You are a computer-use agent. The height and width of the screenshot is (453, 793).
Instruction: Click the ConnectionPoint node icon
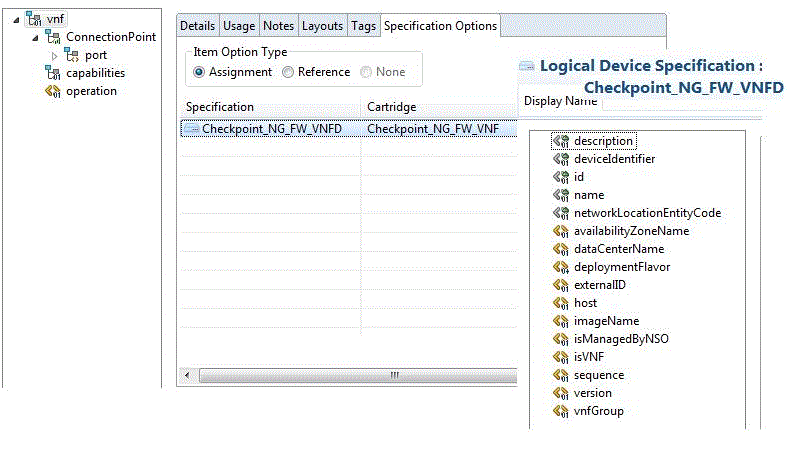click(53, 37)
